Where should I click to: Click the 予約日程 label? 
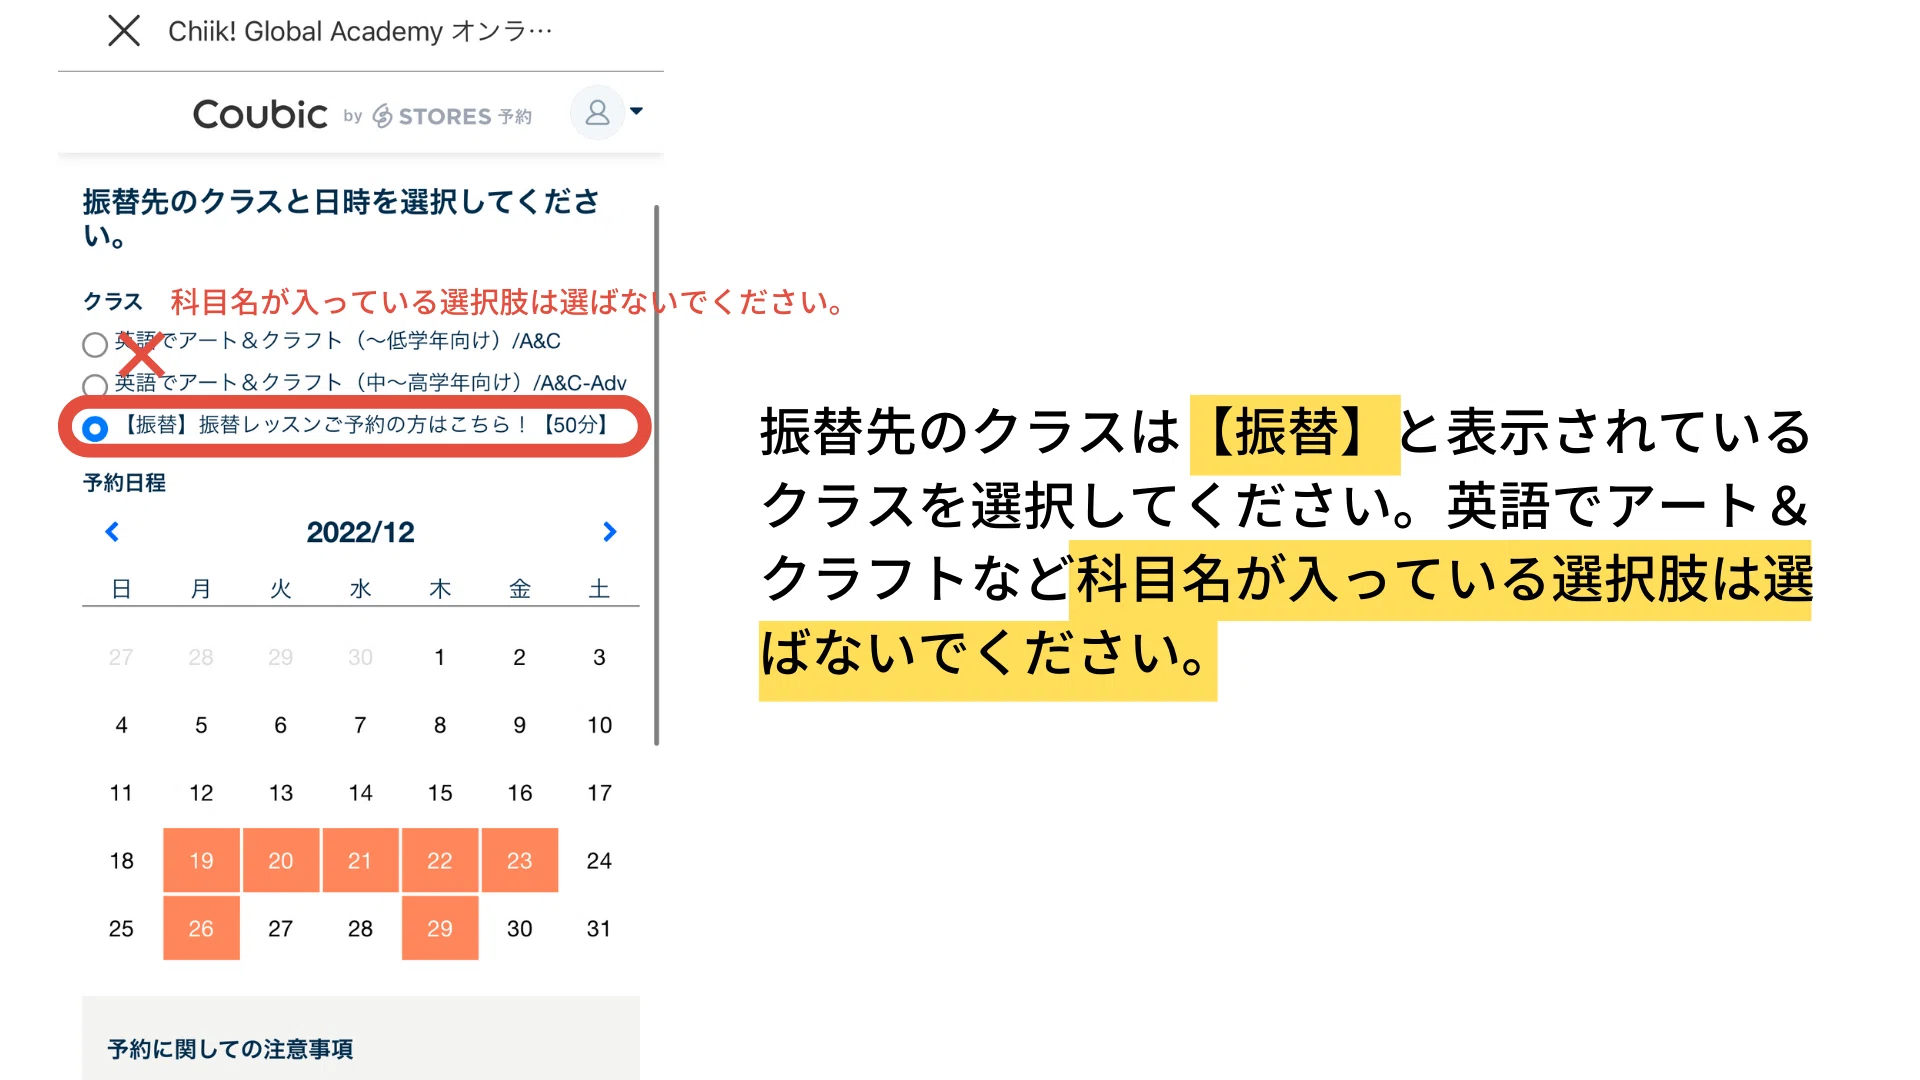pyautogui.click(x=124, y=483)
